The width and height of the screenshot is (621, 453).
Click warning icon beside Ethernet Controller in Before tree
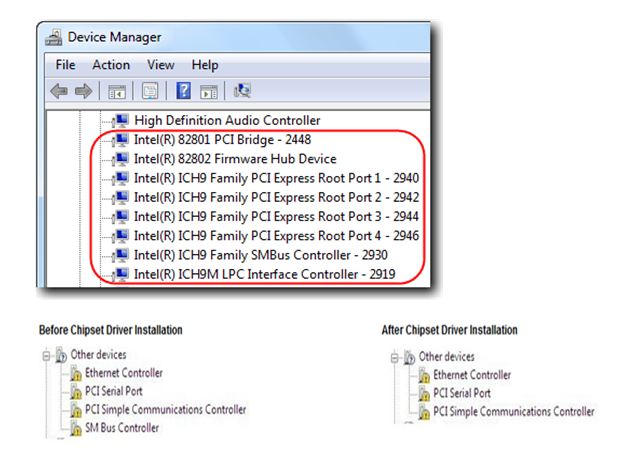76,373
